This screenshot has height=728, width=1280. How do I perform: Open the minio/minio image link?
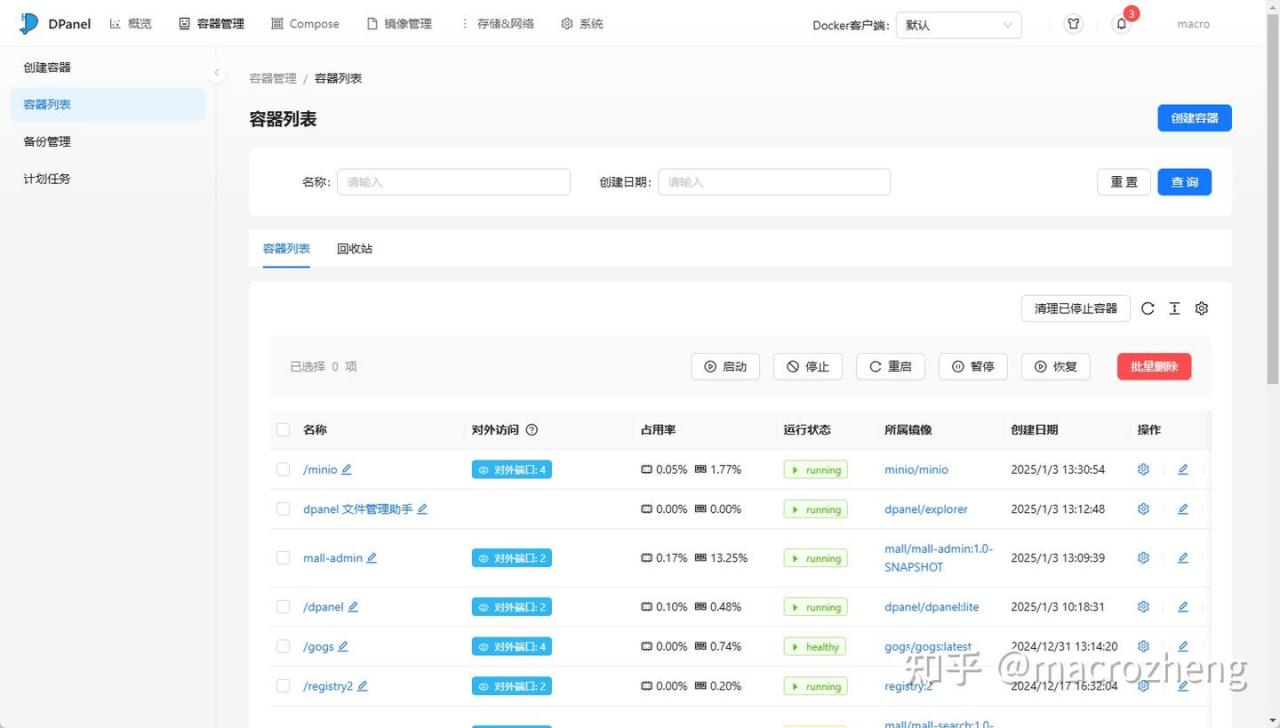pos(916,469)
